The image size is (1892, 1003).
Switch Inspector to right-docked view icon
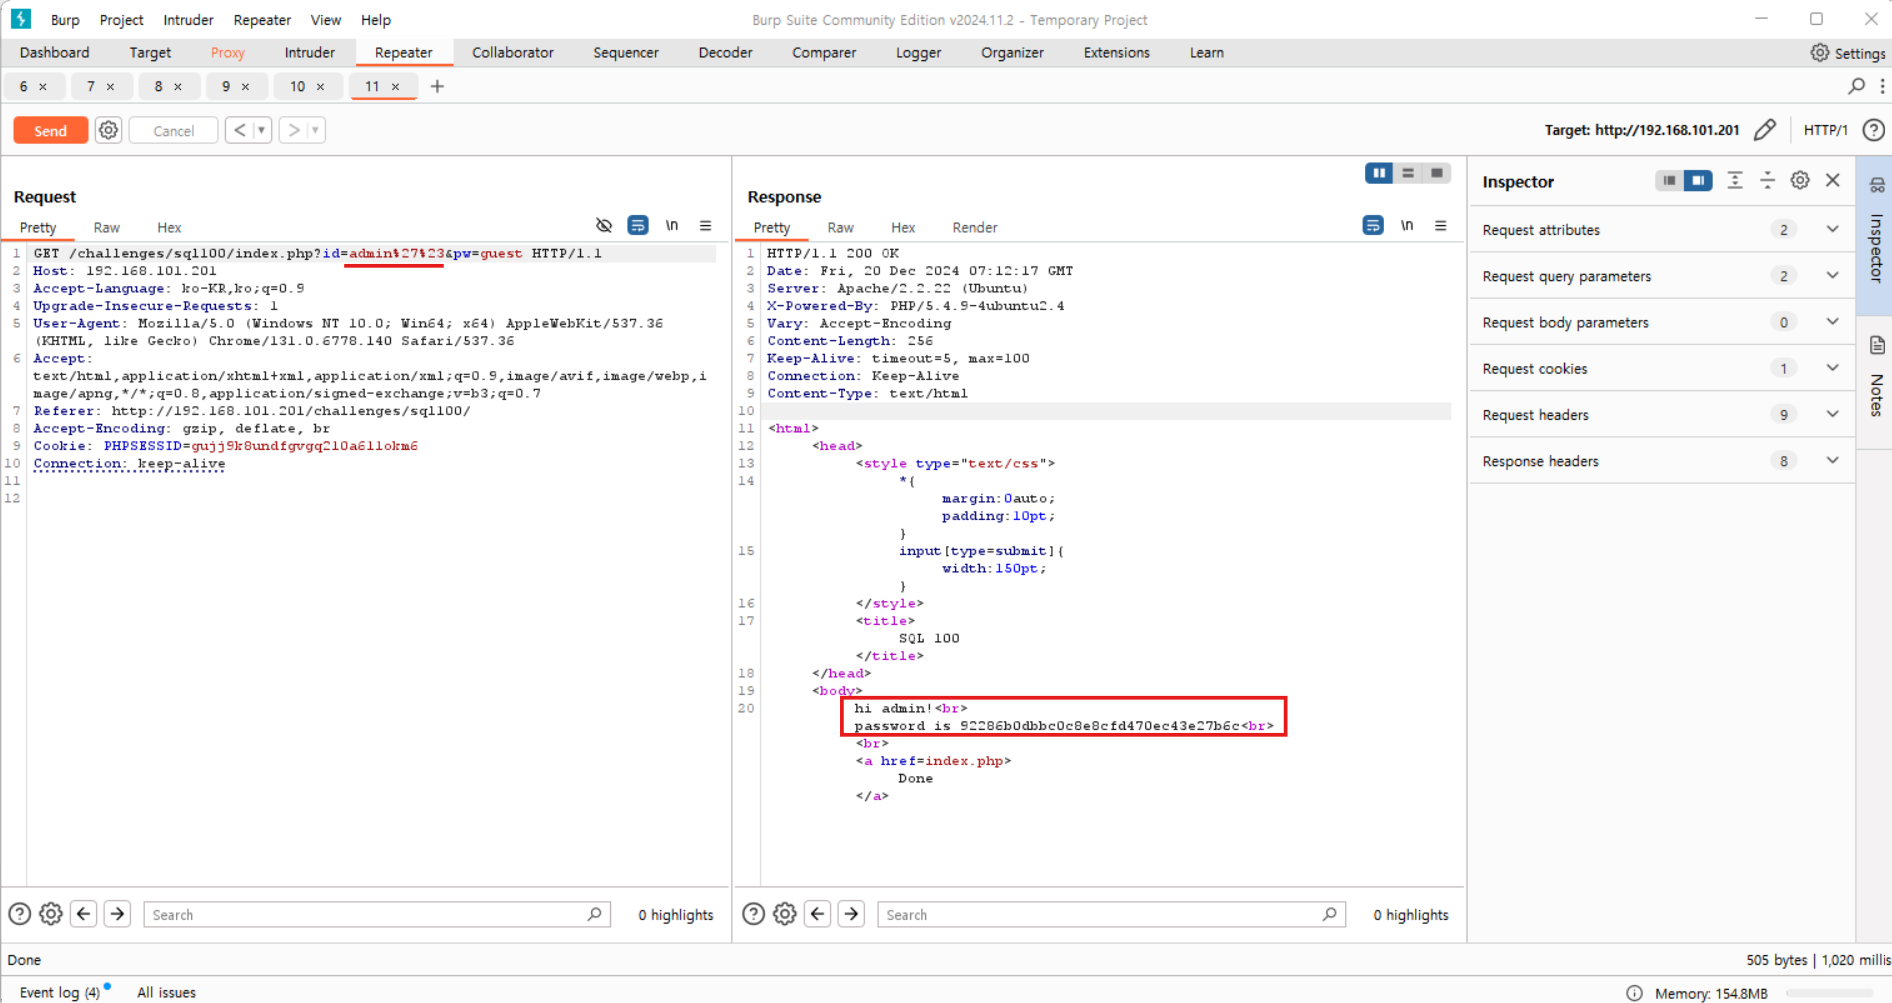point(1698,181)
